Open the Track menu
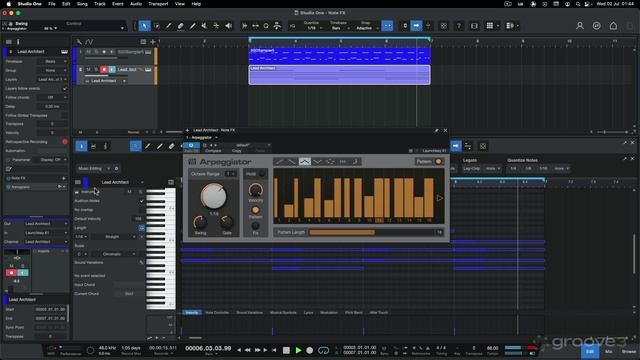 pos(100,4)
